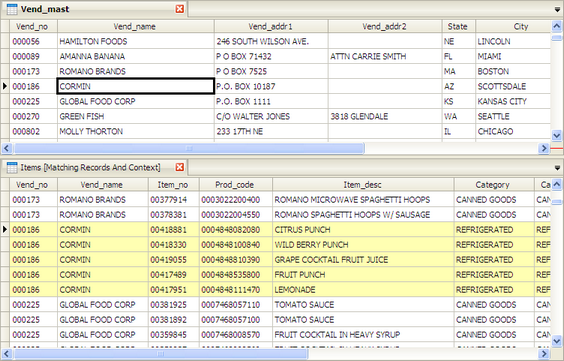
Task: Click product code 0004848111470
Action: point(236,290)
